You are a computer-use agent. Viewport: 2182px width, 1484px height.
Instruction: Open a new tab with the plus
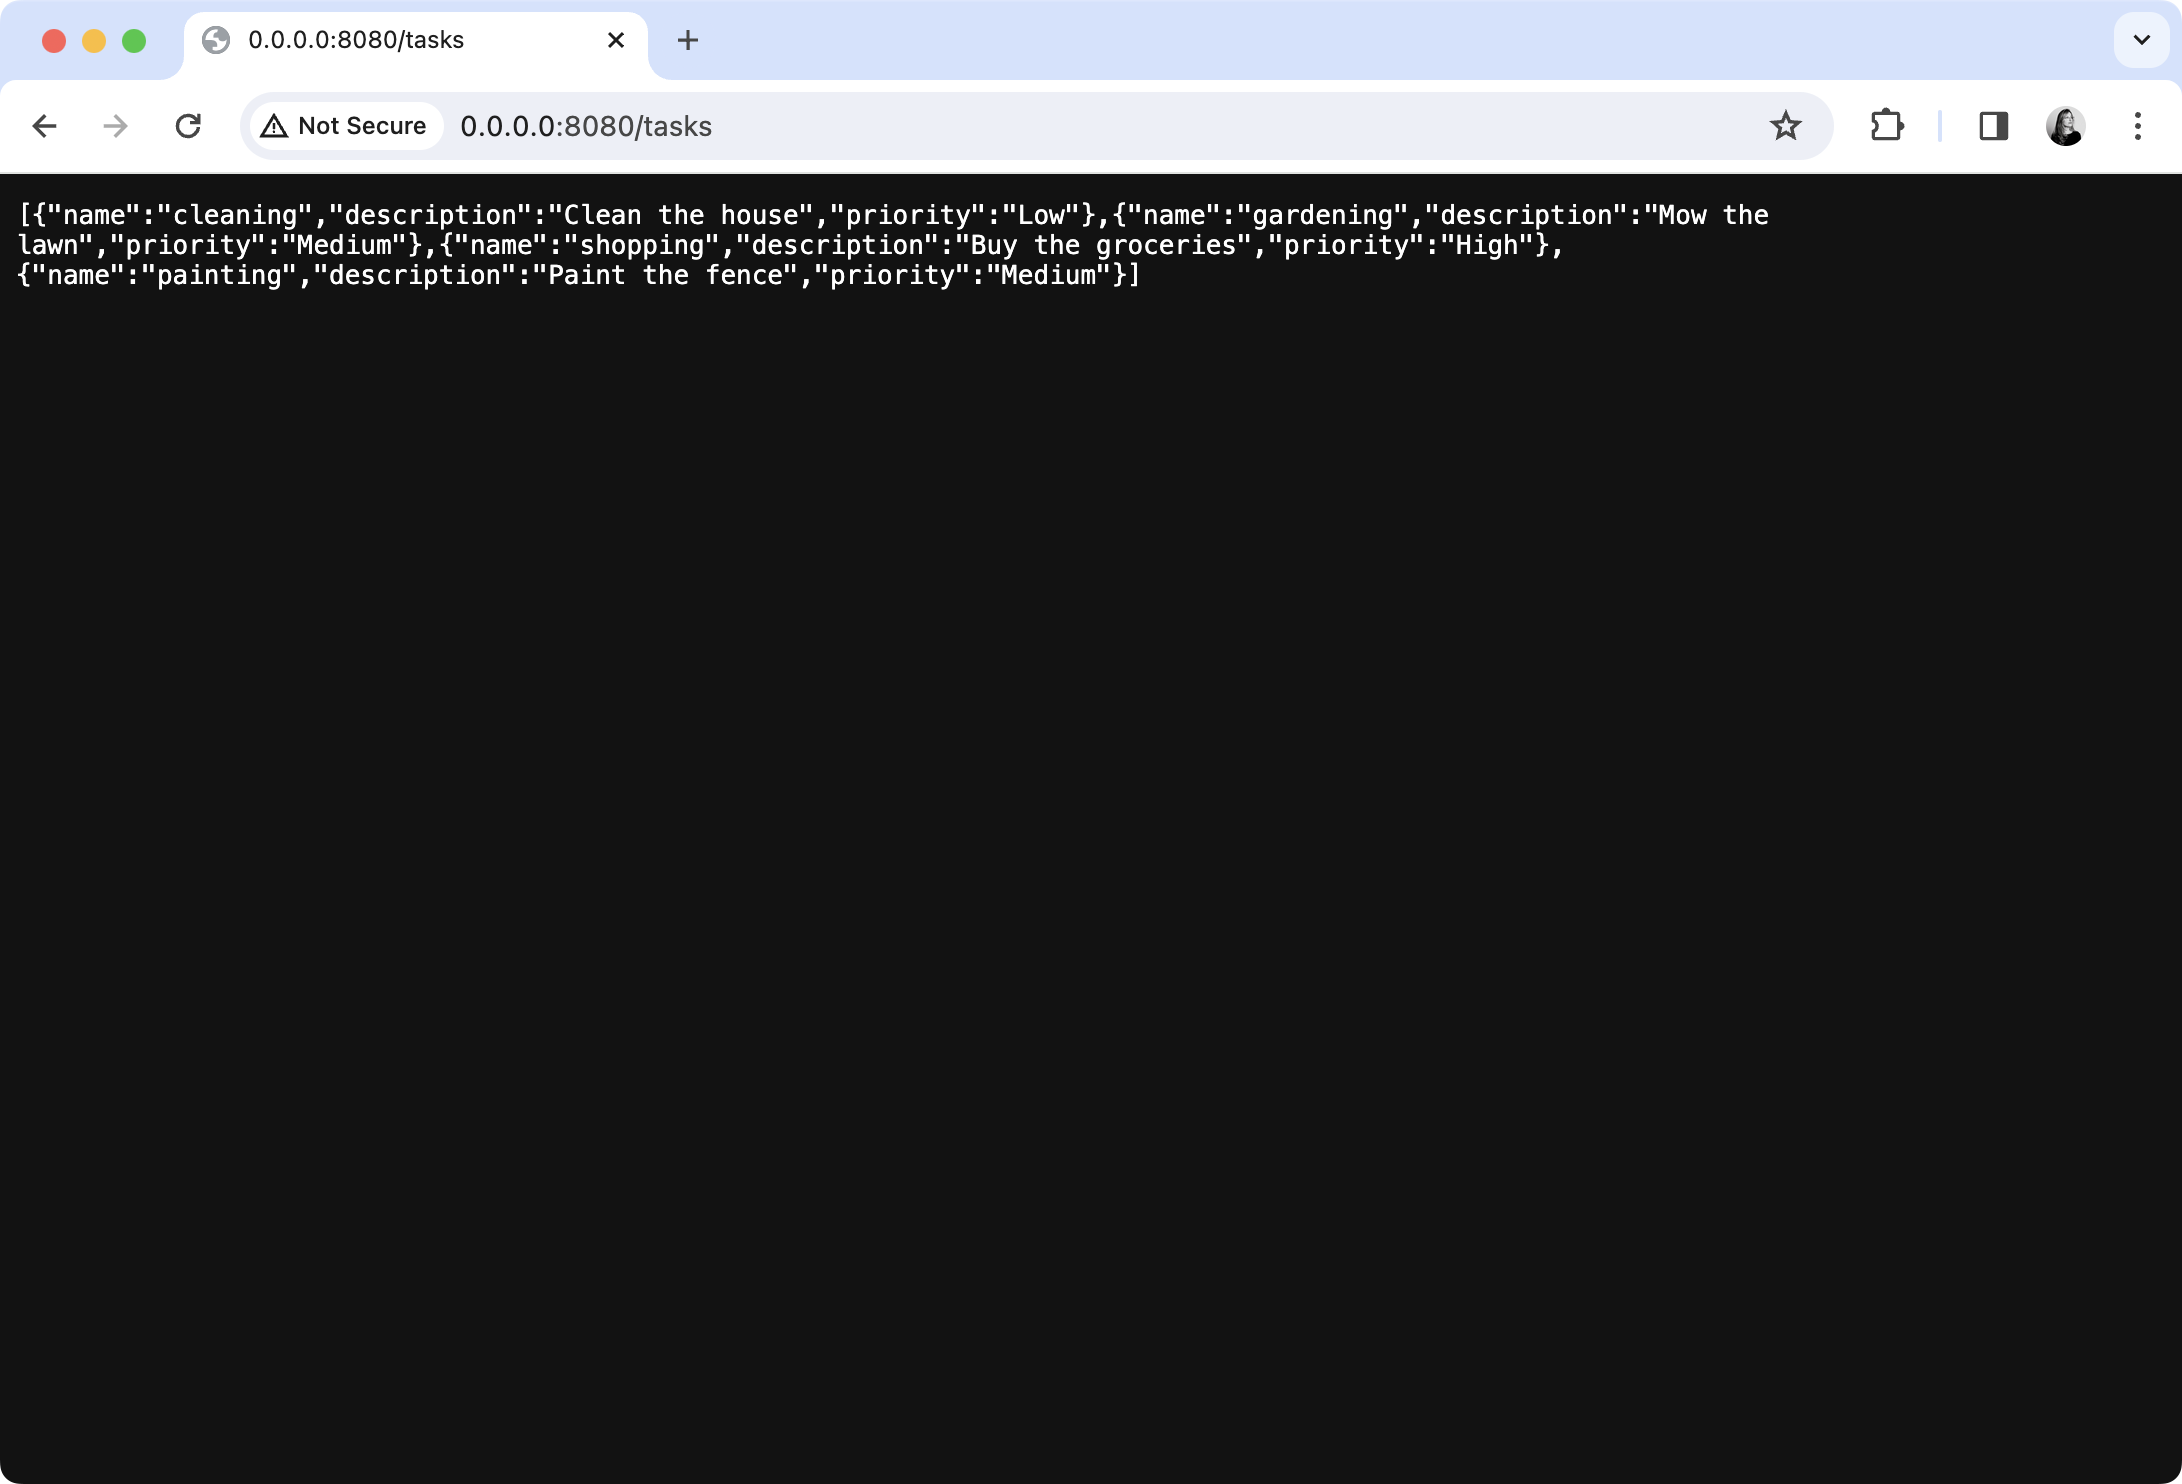pyautogui.click(x=687, y=40)
